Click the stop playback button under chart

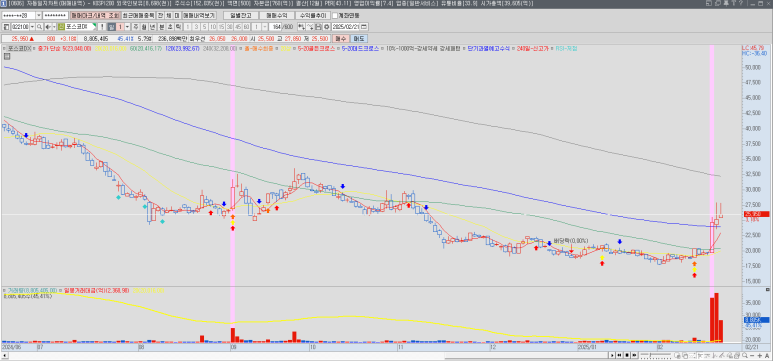point(627,355)
